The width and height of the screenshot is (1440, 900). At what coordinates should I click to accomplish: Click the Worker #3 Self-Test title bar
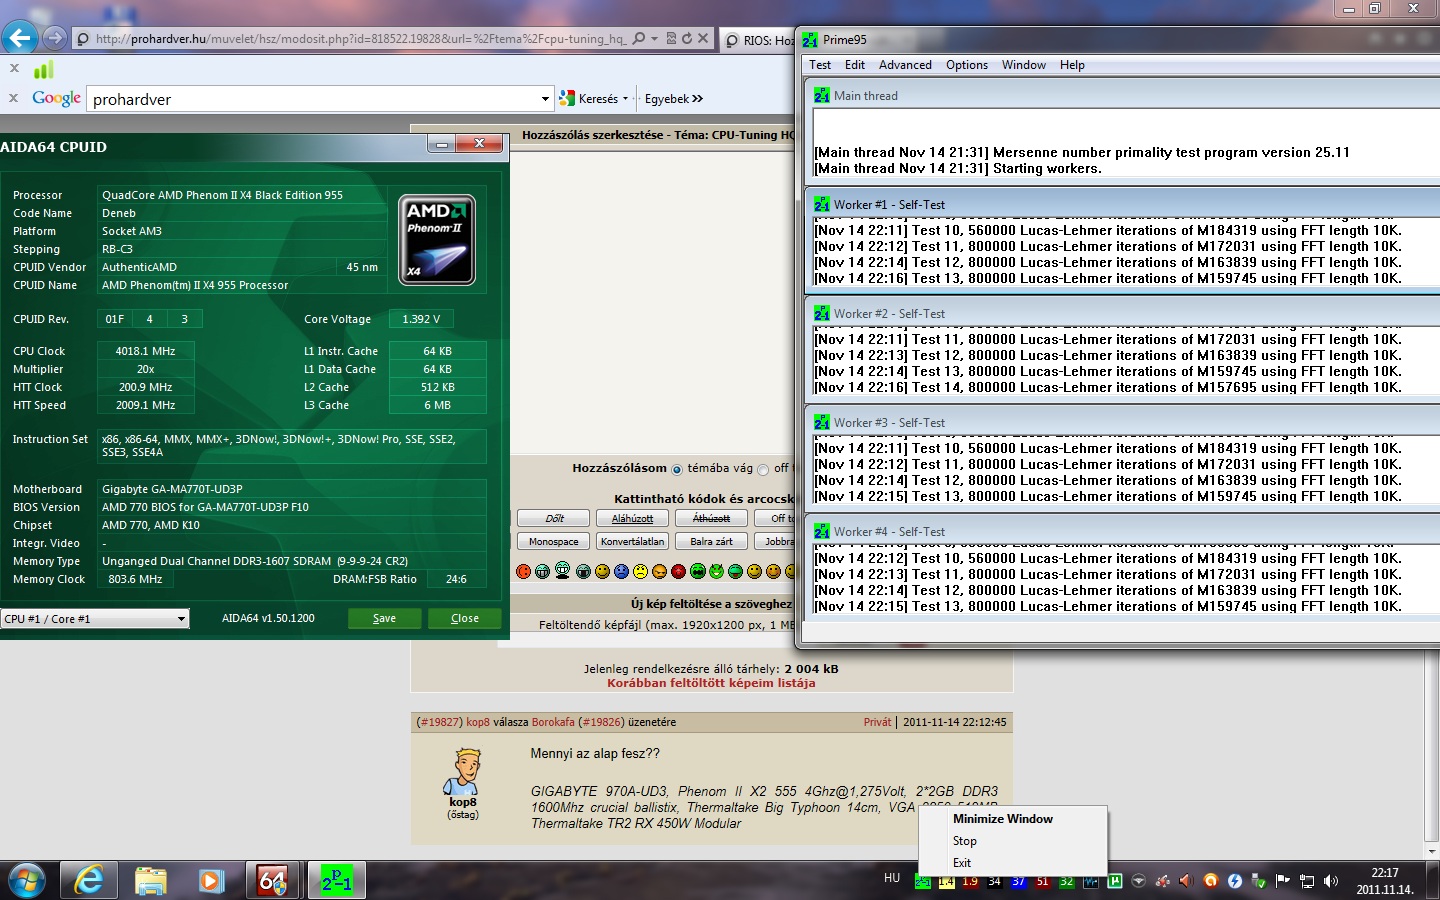[1122, 422]
